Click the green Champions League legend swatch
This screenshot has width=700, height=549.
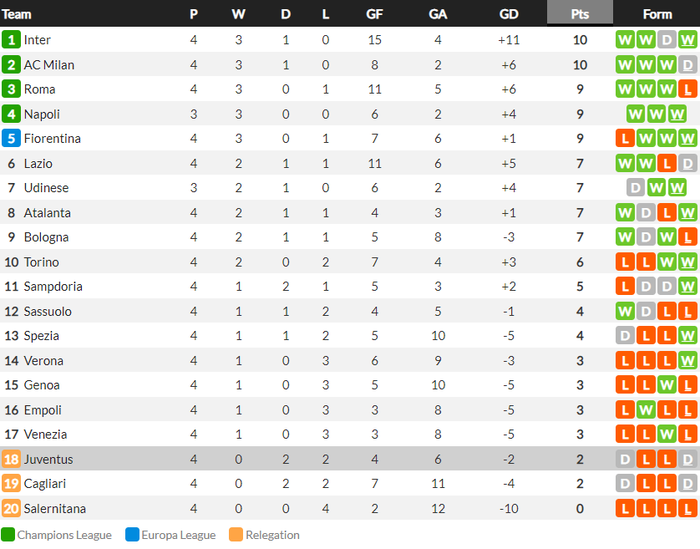(8, 535)
